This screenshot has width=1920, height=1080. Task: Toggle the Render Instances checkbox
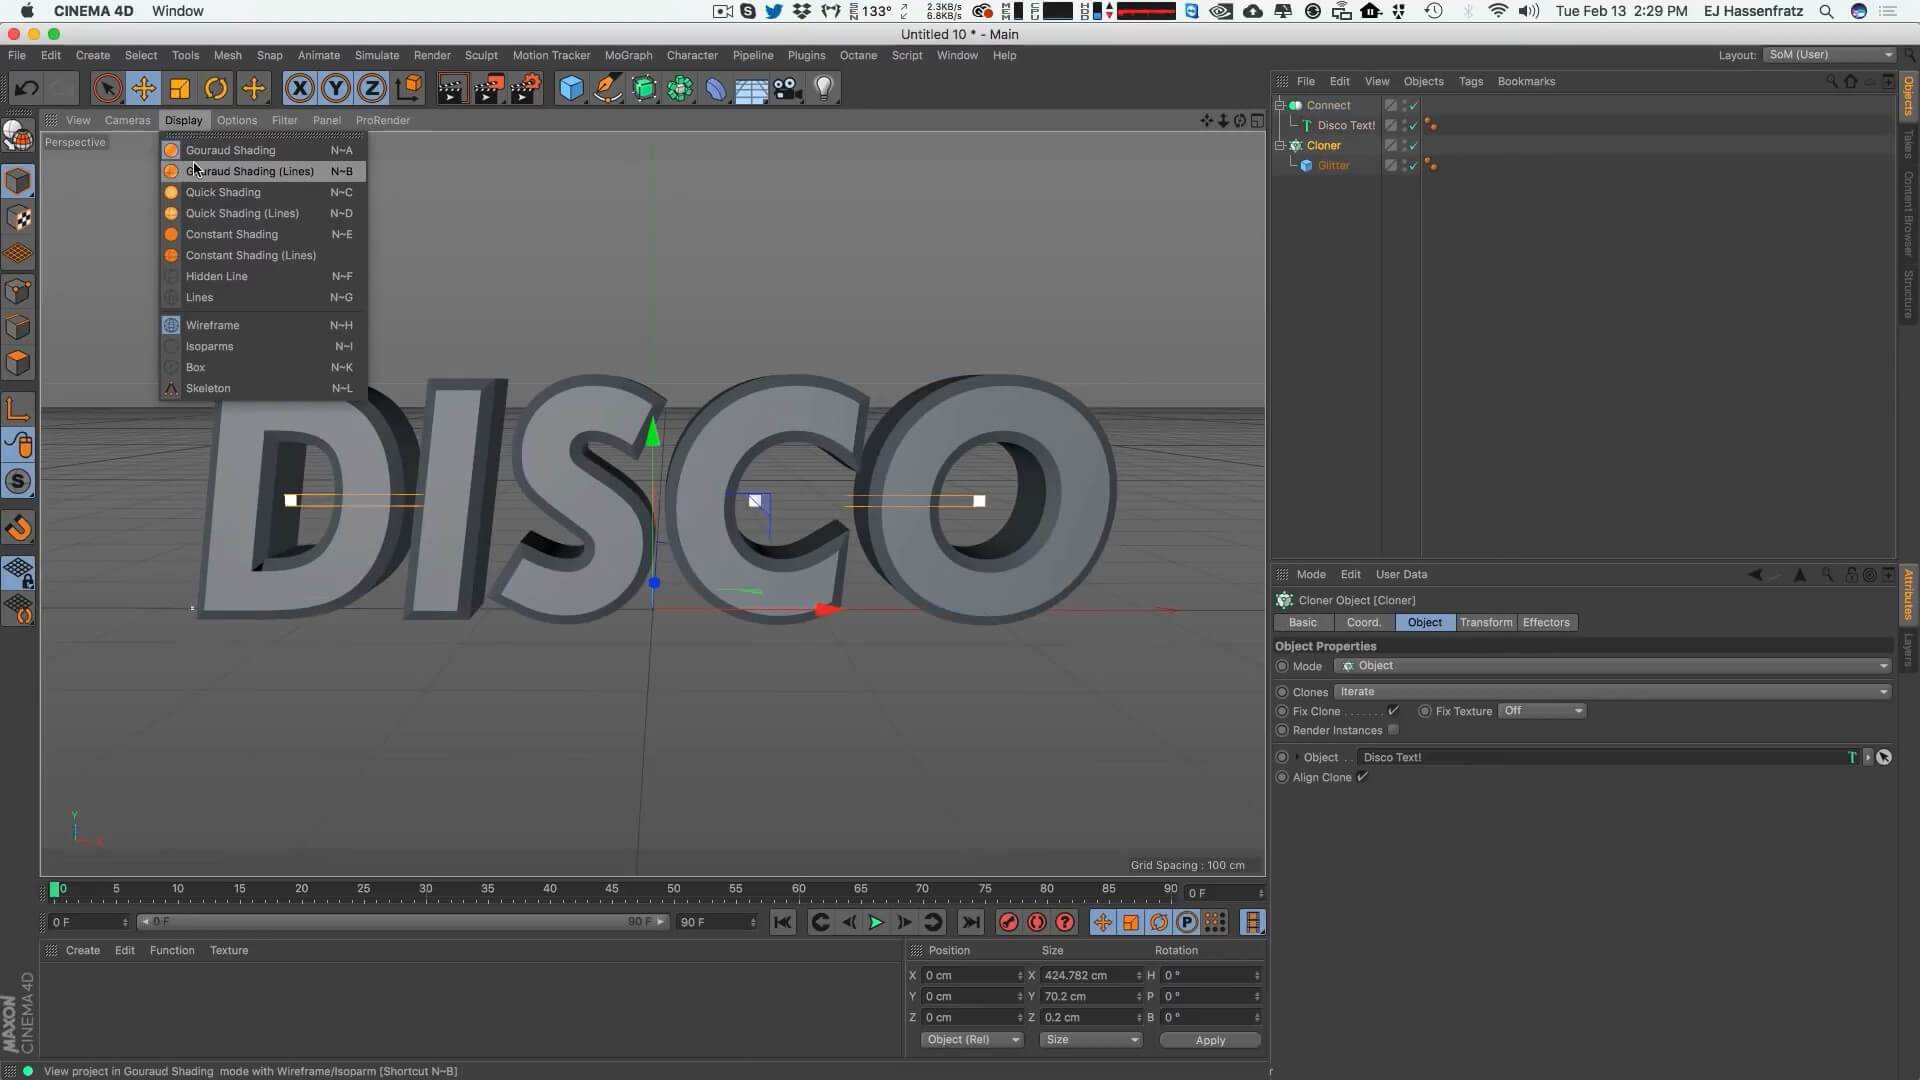[x=1393, y=730]
